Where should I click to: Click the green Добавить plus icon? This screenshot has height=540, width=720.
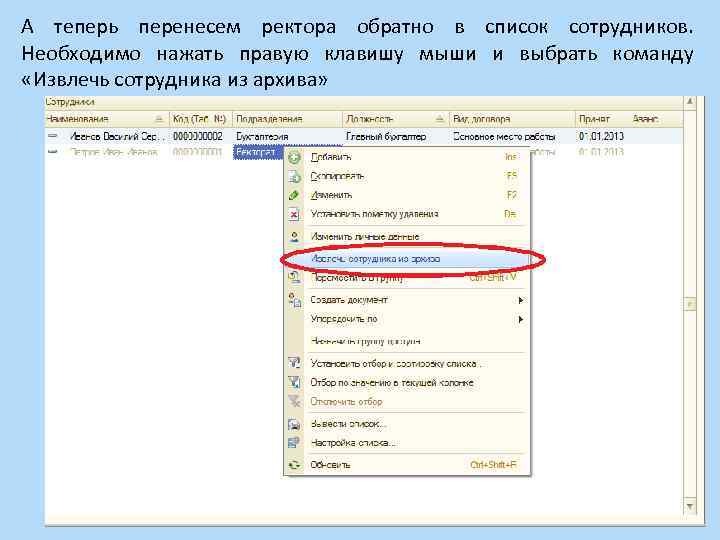coord(294,157)
